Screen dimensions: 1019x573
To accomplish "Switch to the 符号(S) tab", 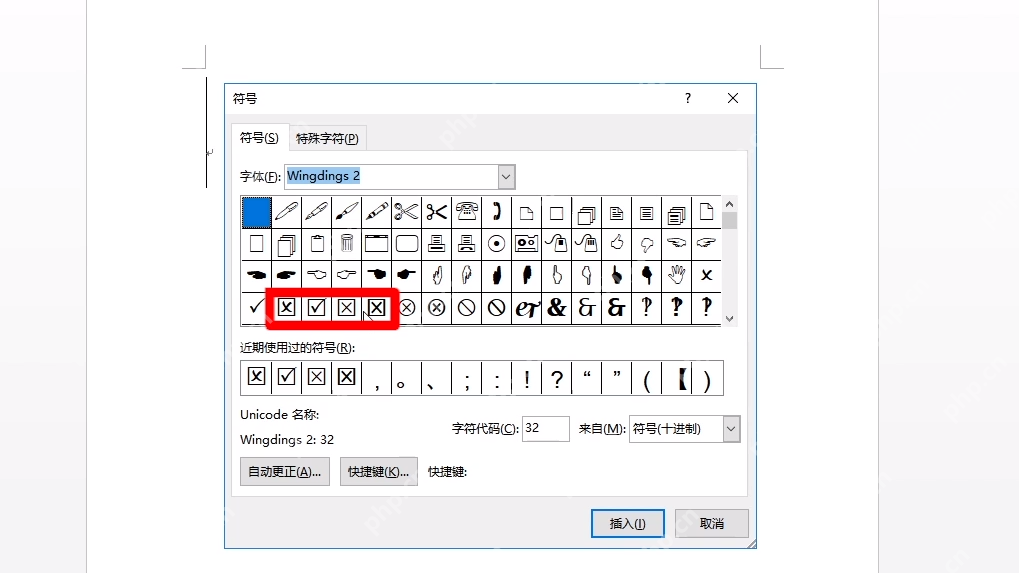I will pyautogui.click(x=259, y=138).
